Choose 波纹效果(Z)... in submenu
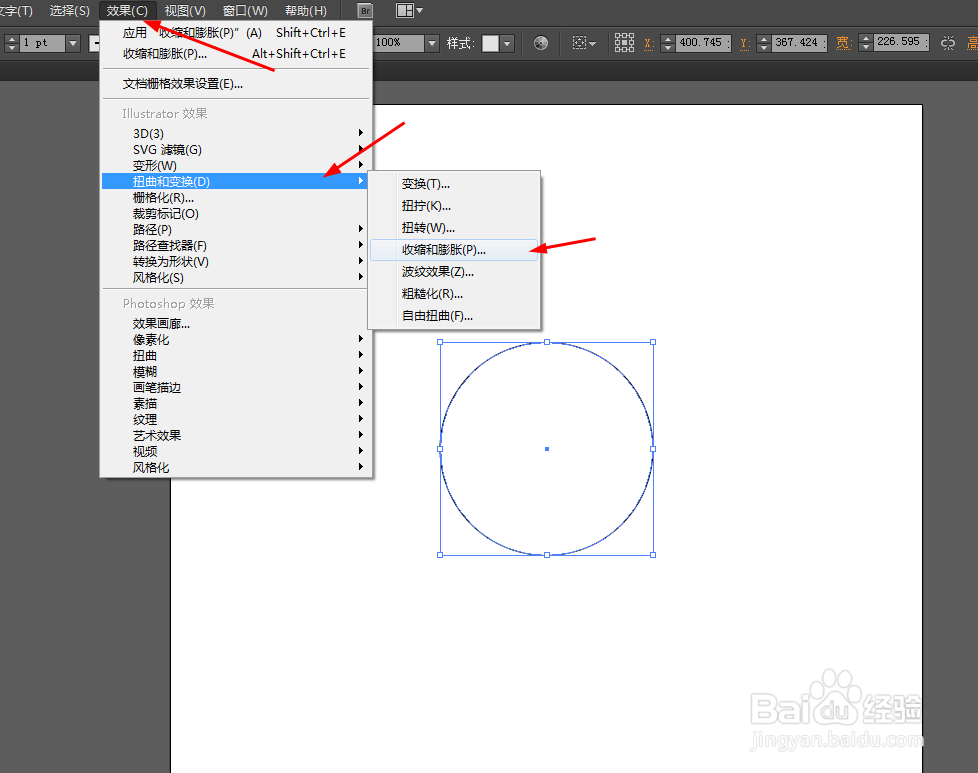This screenshot has height=773, width=978. pyautogui.click(x=454, y=272)
